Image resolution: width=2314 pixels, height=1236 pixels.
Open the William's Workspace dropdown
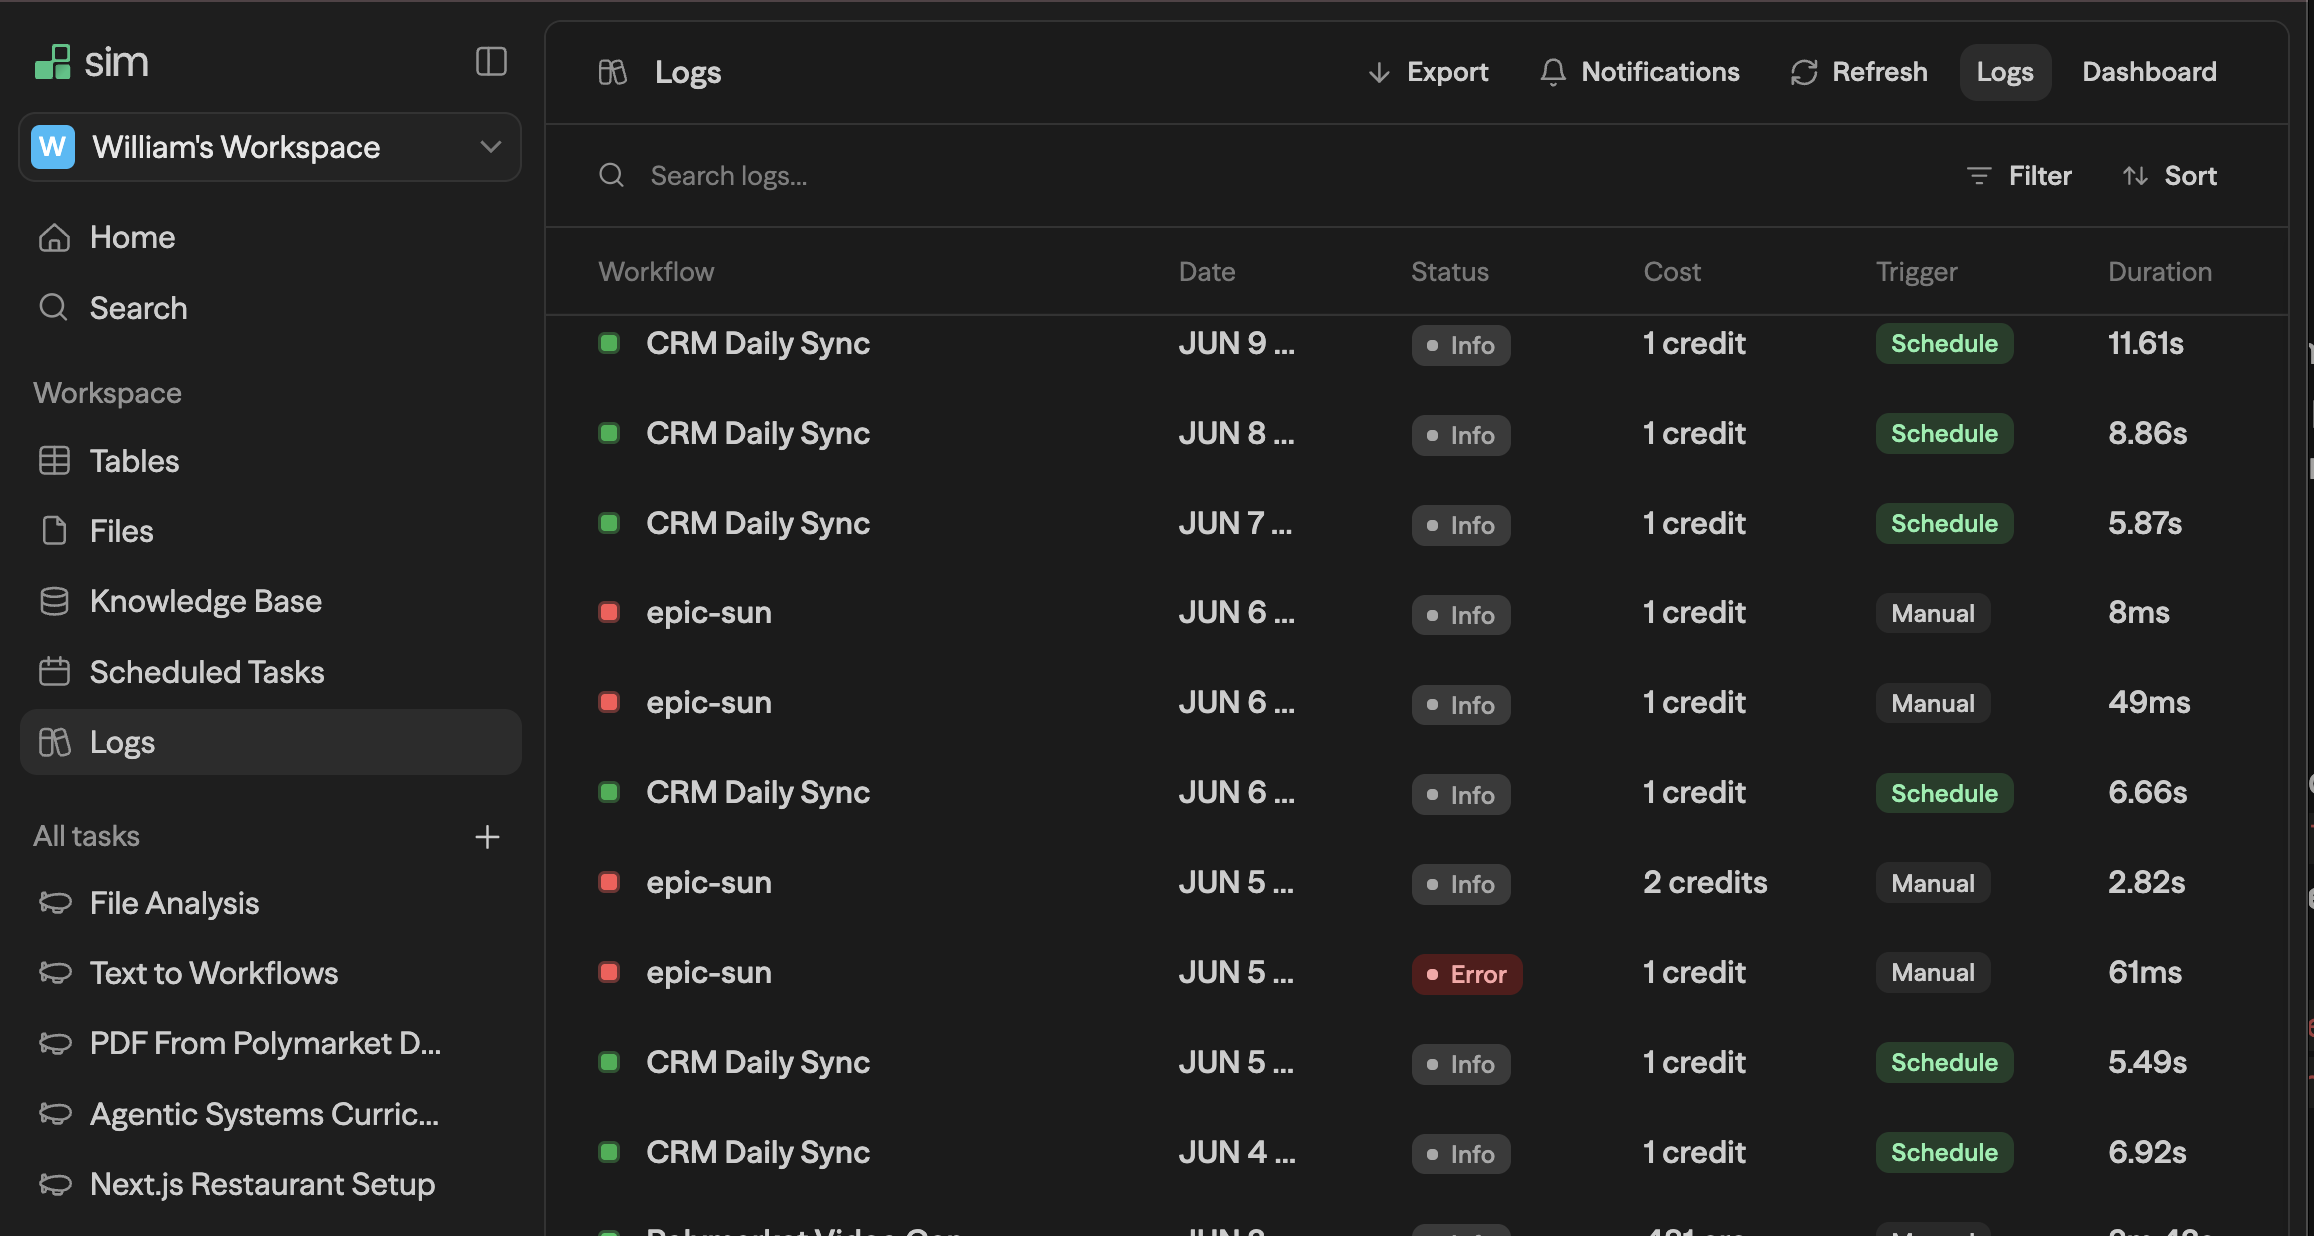tap(270, 147)
